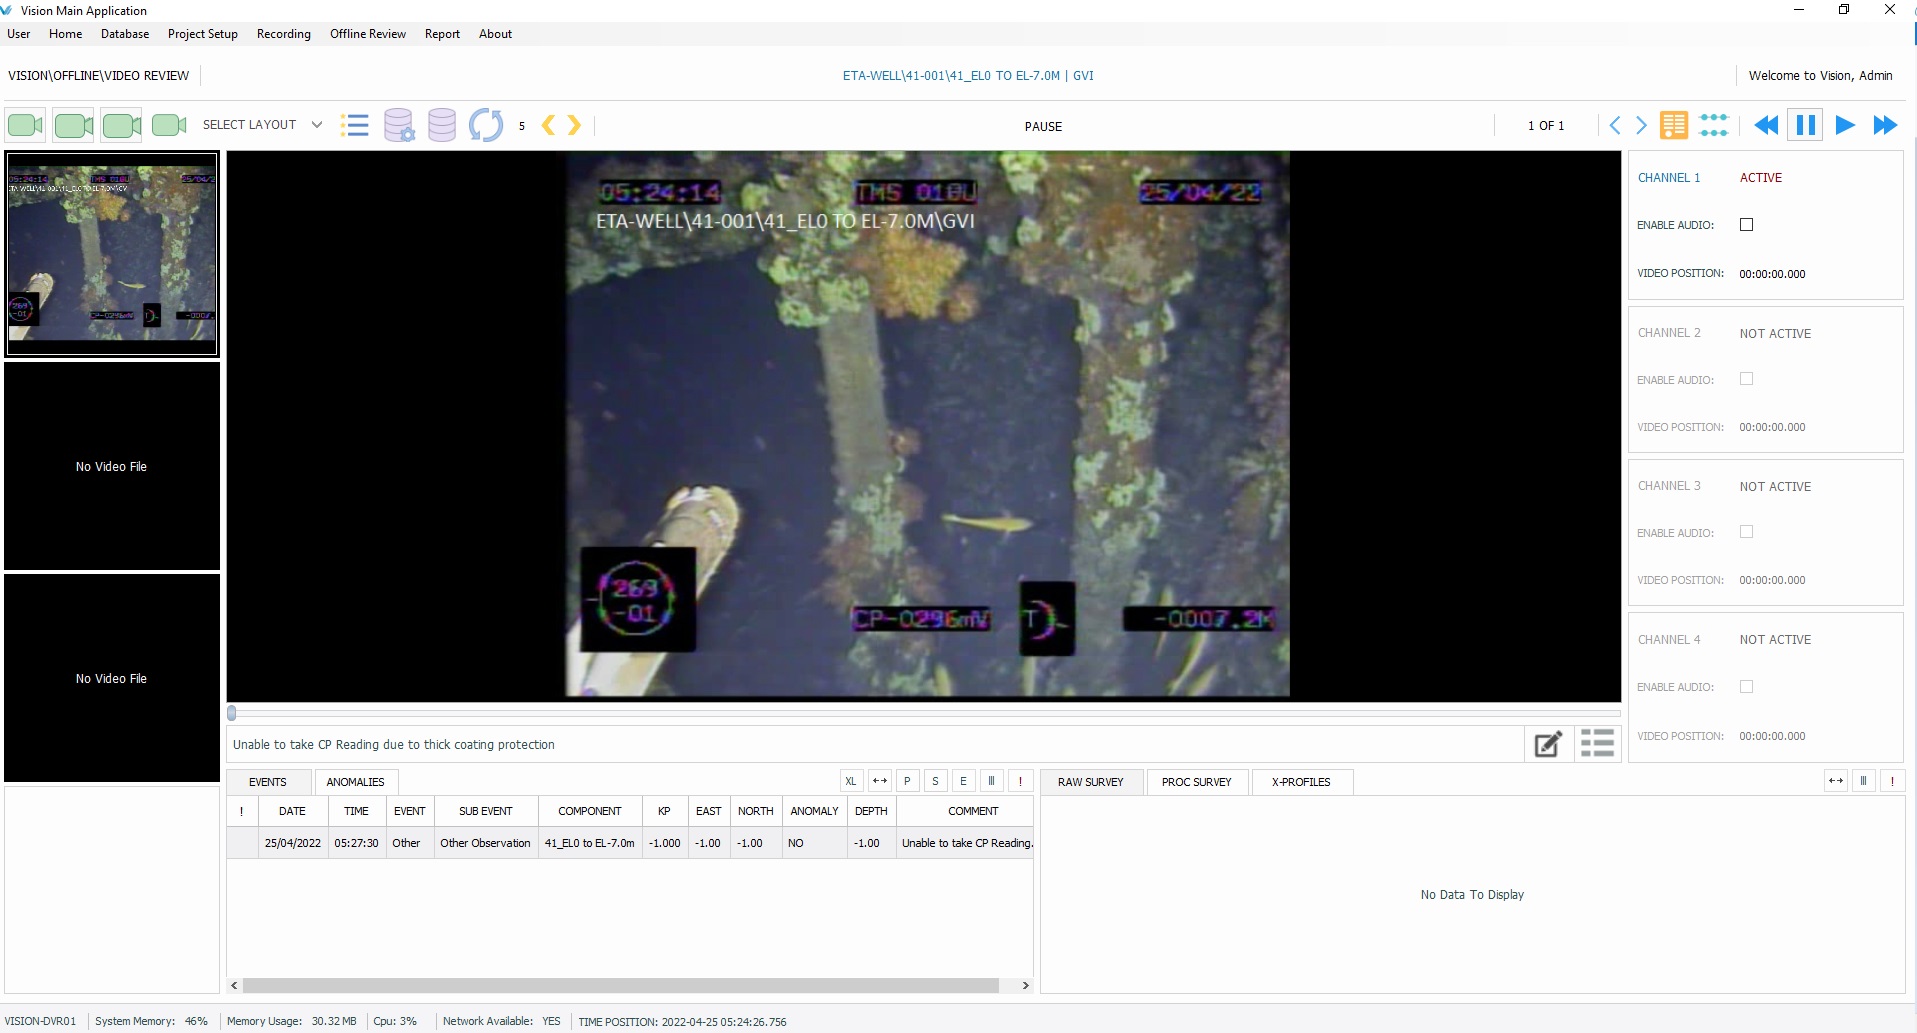This screenshot has width=1917, height=1033.
Task: Enable audio checkbox for Channel 2
Action: click(x=1746, y=379)
